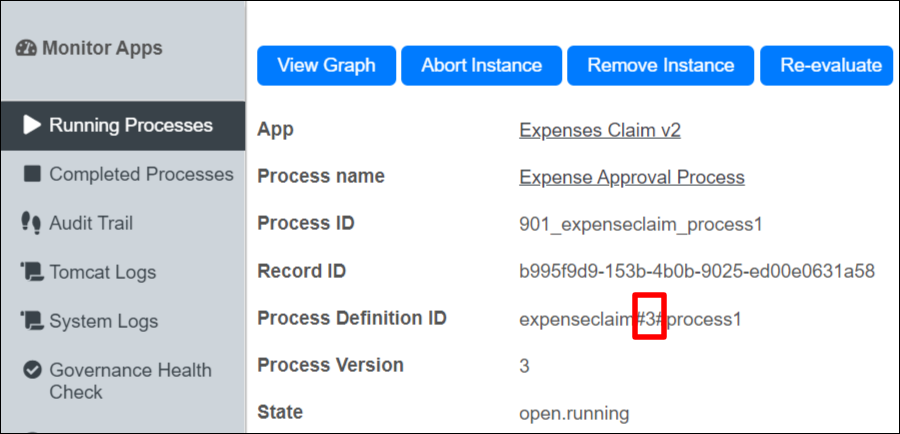Click the View Graph button
Viewport: 900px width, 434px height.
[x=327, y=65]
